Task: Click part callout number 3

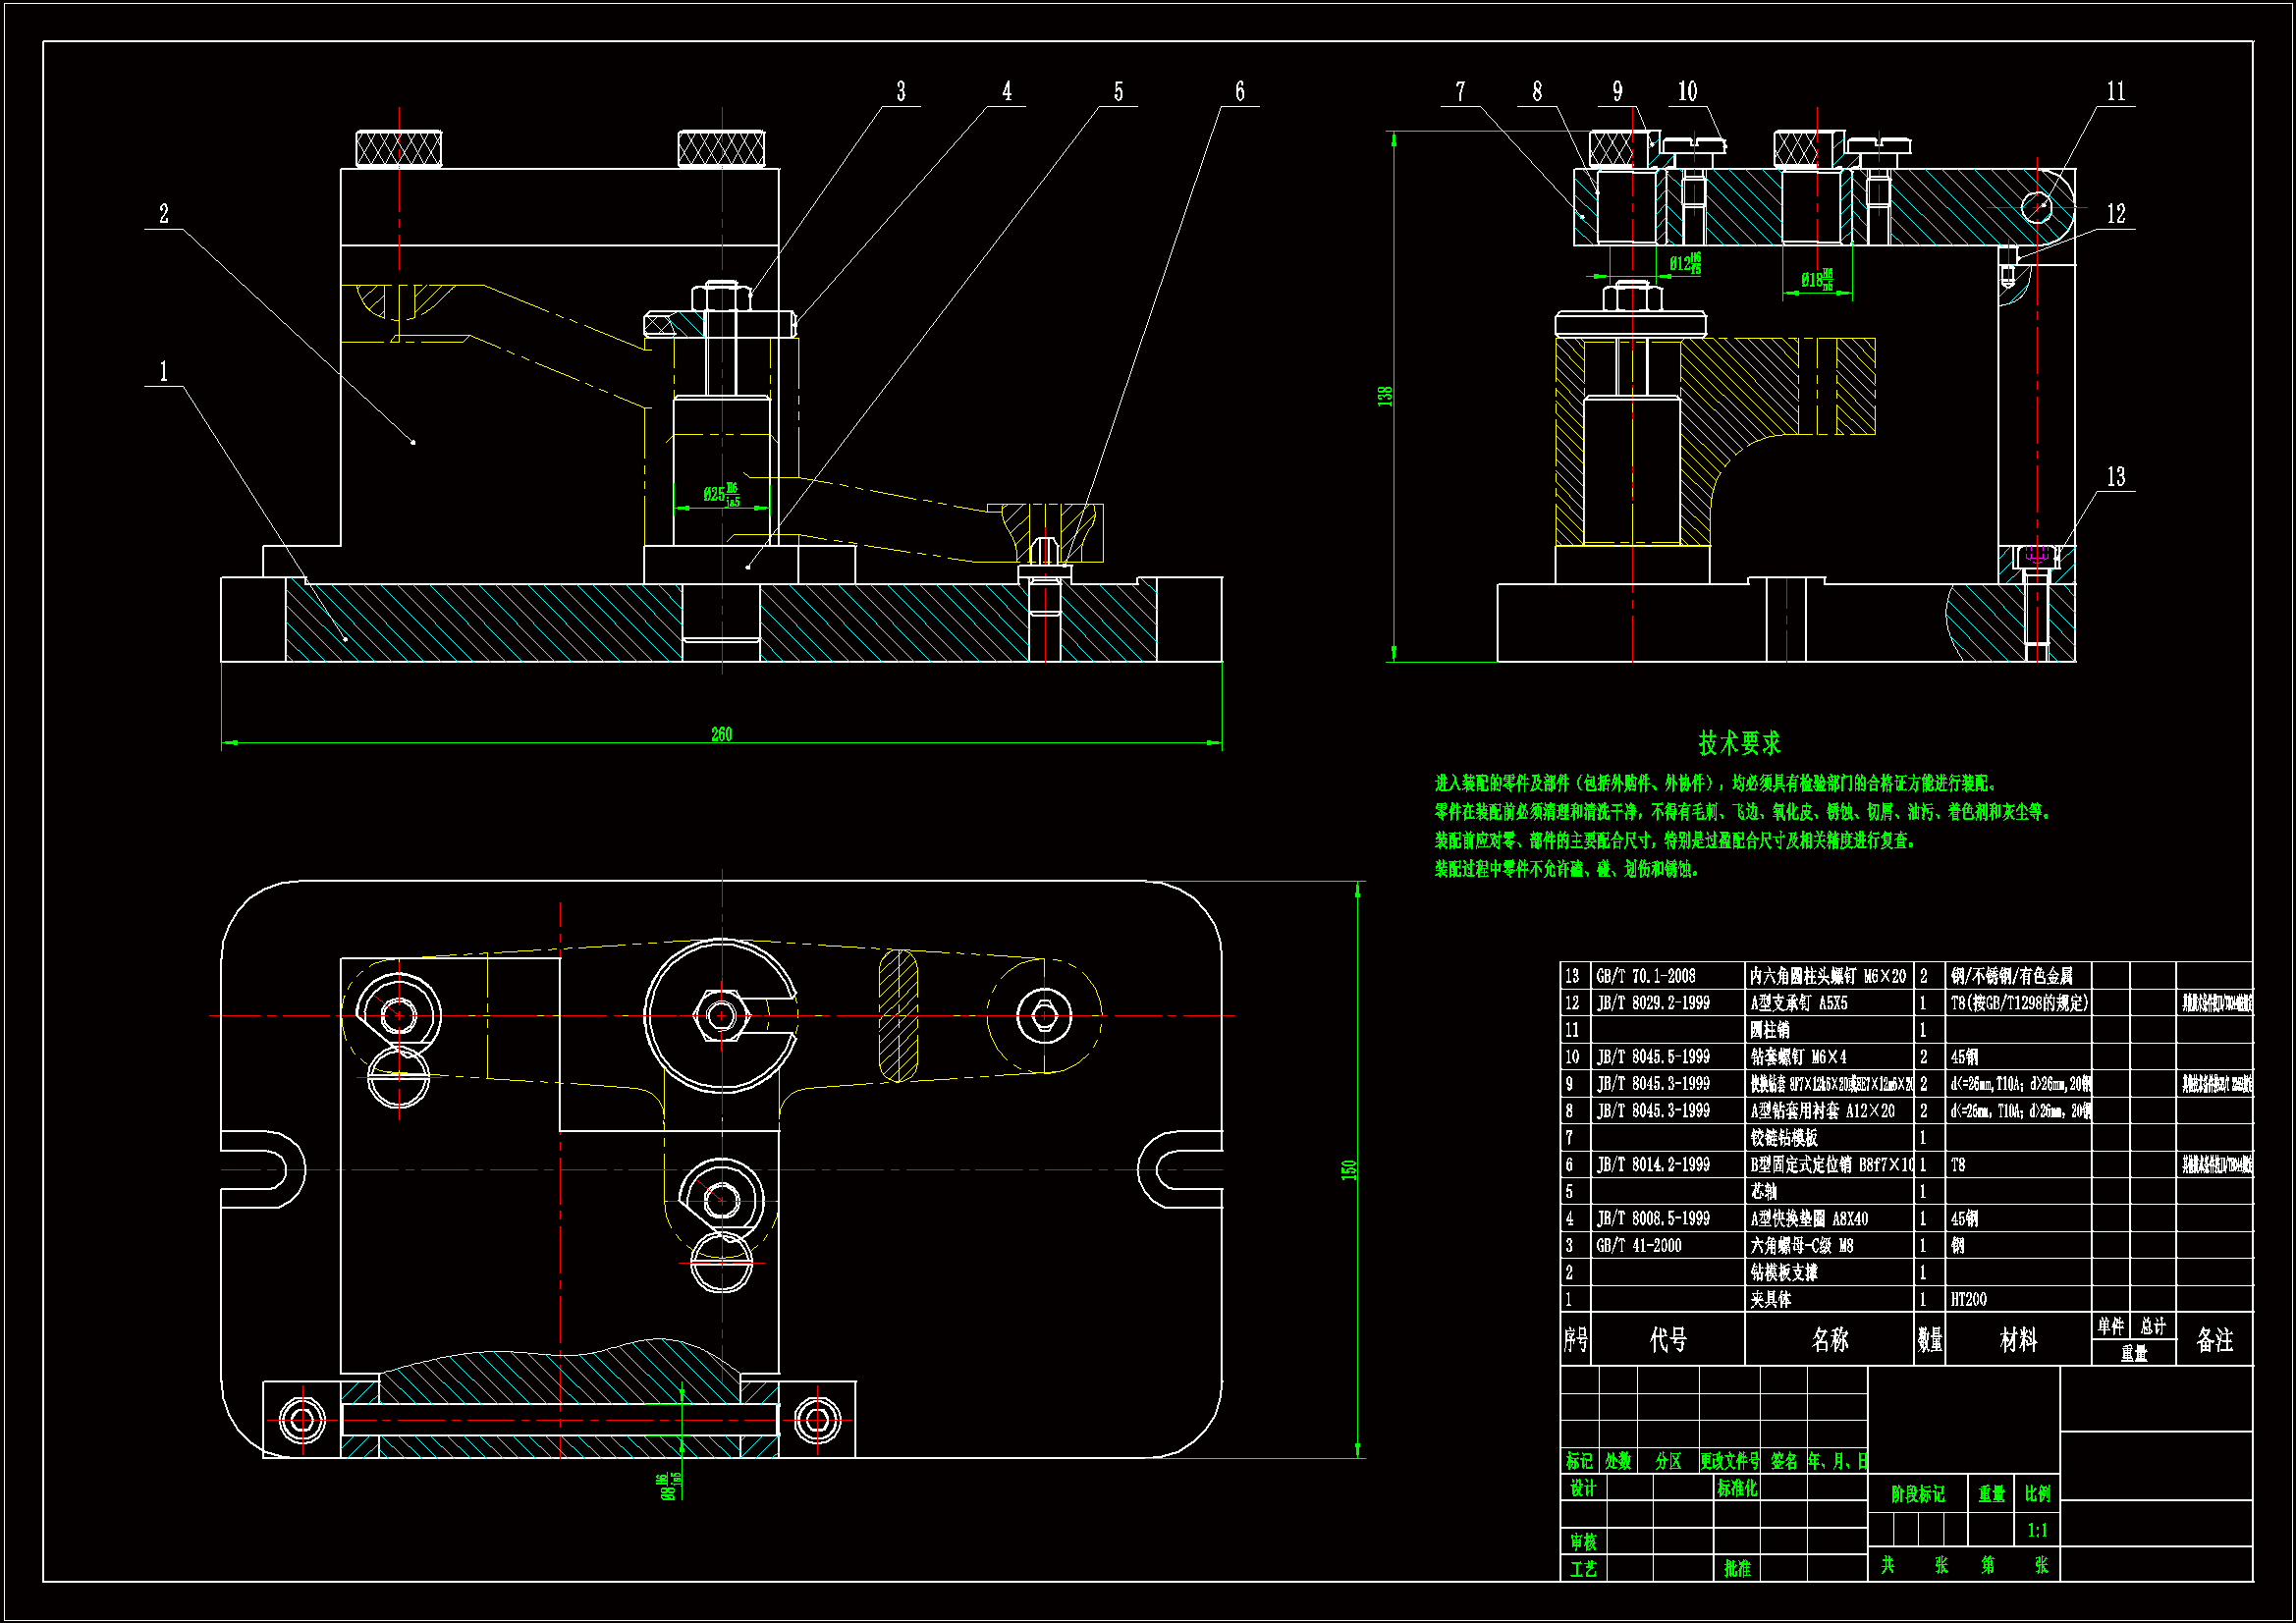Action: (x=900, y=92)
